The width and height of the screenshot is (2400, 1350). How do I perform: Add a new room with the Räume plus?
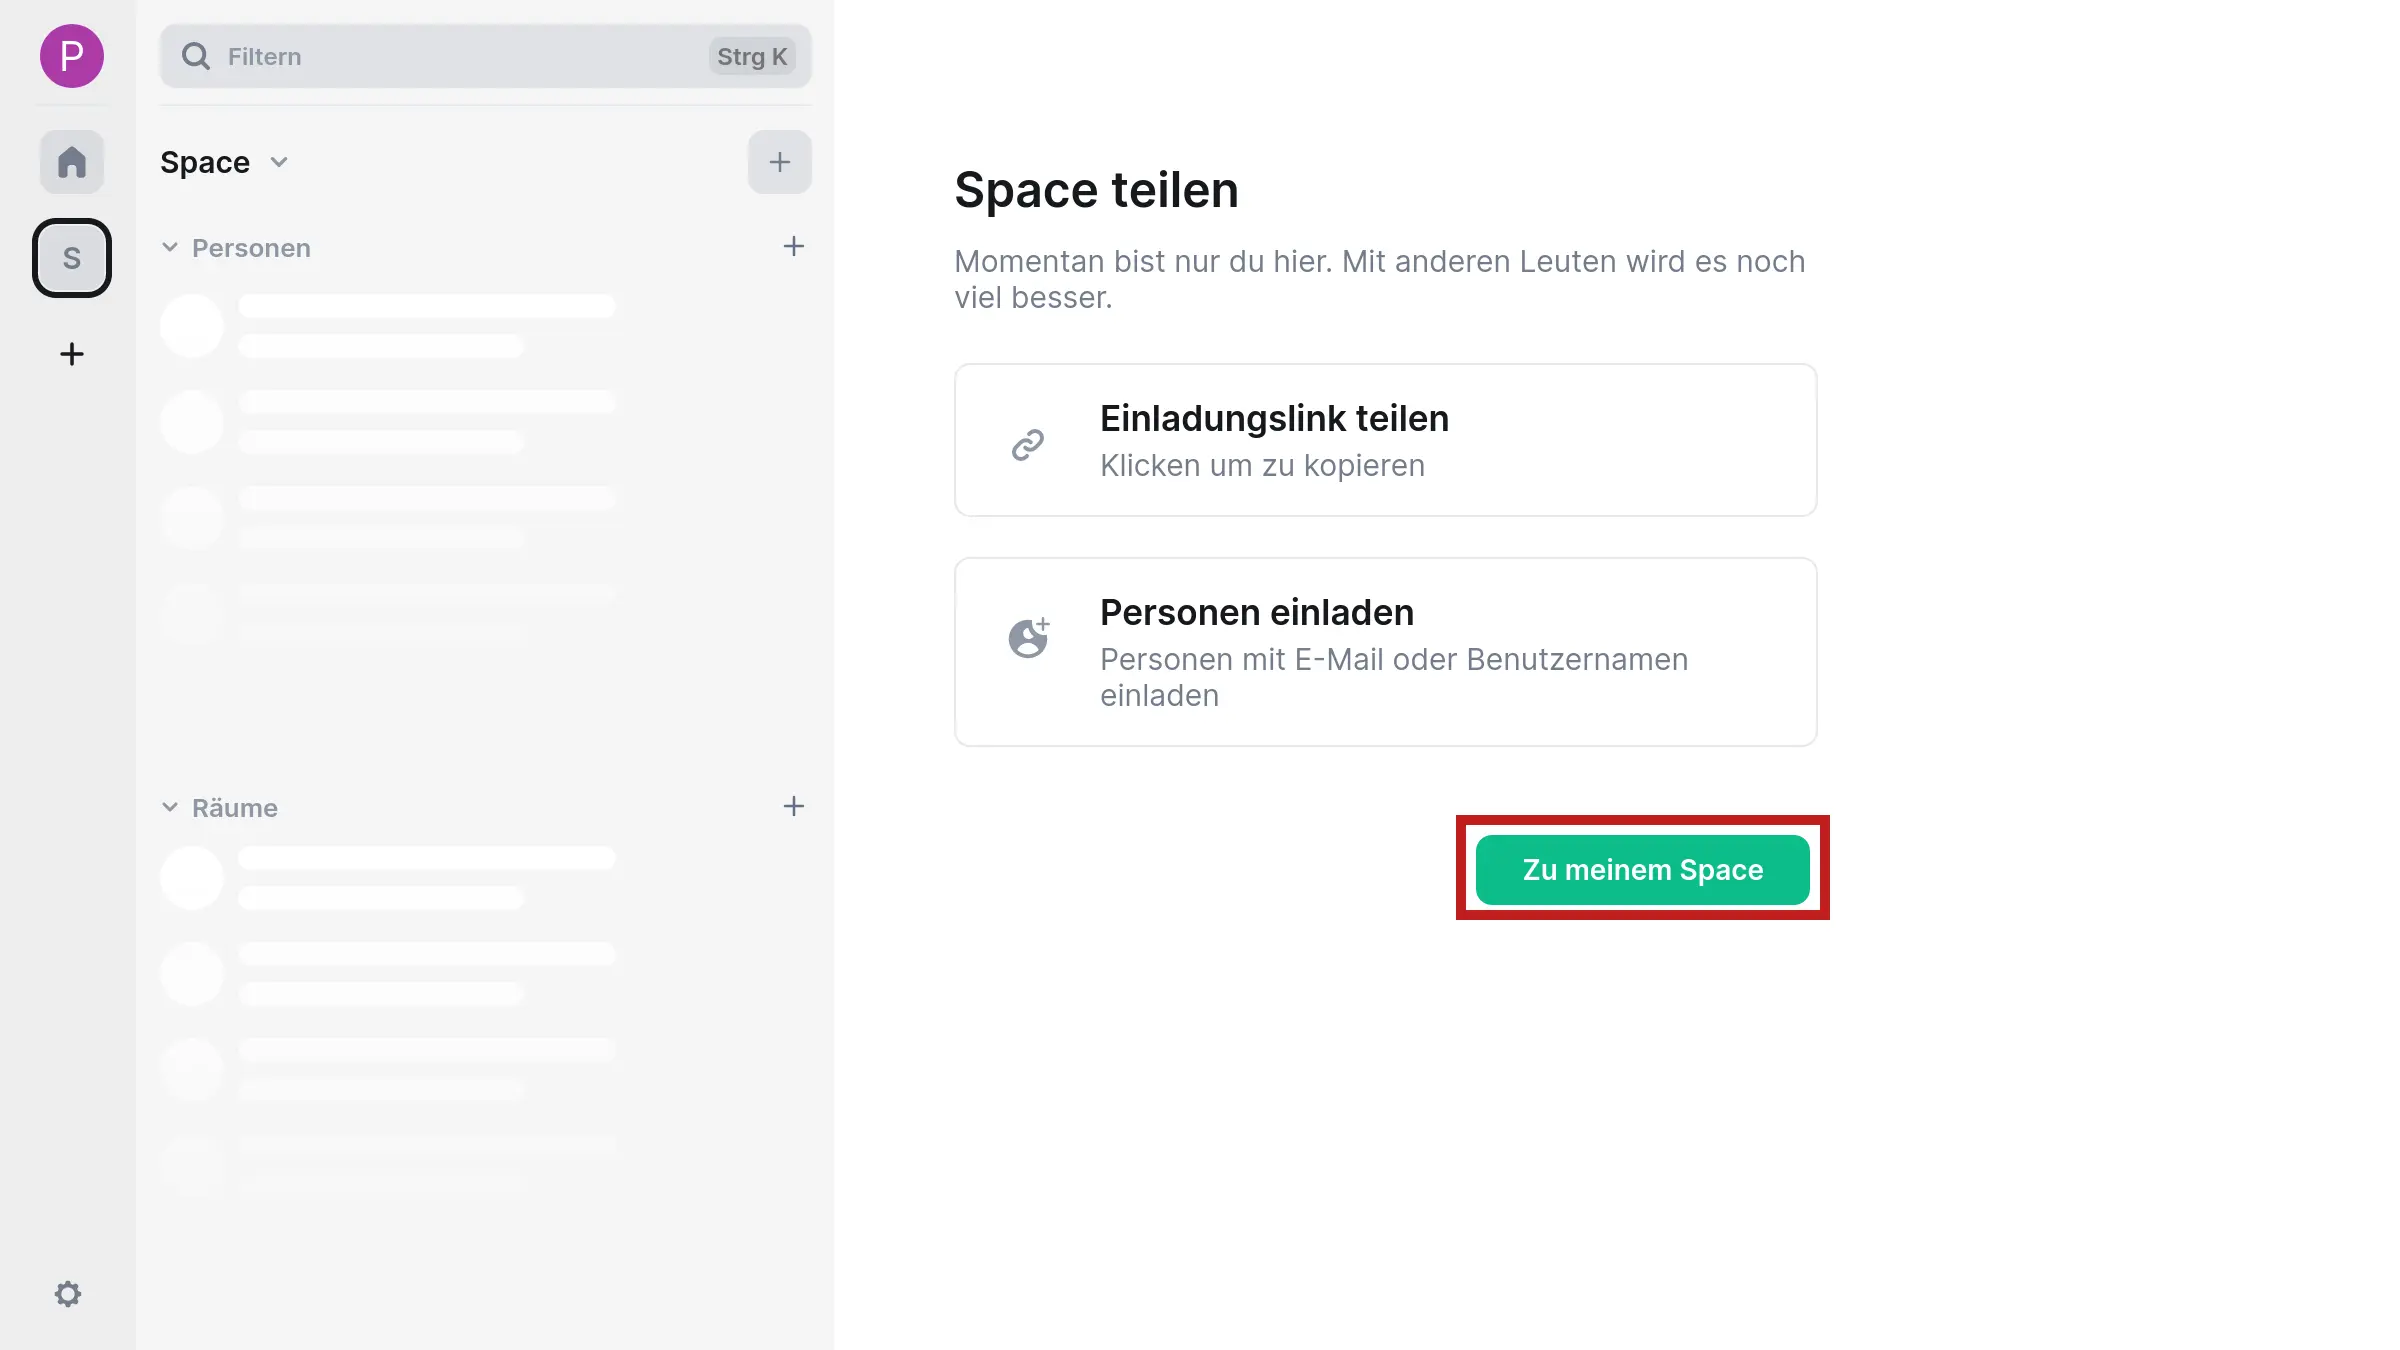coord(793,806)
